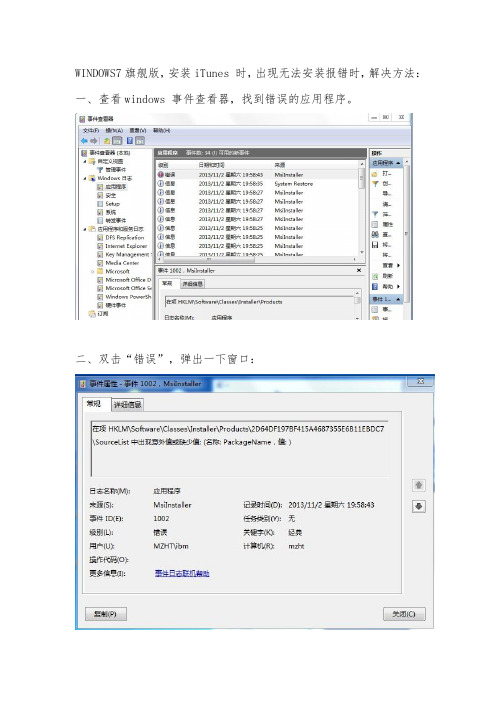Viewport: 496px width, 702px height.
Task: Open the 文件(F) menu
Action: click(91, 130)
